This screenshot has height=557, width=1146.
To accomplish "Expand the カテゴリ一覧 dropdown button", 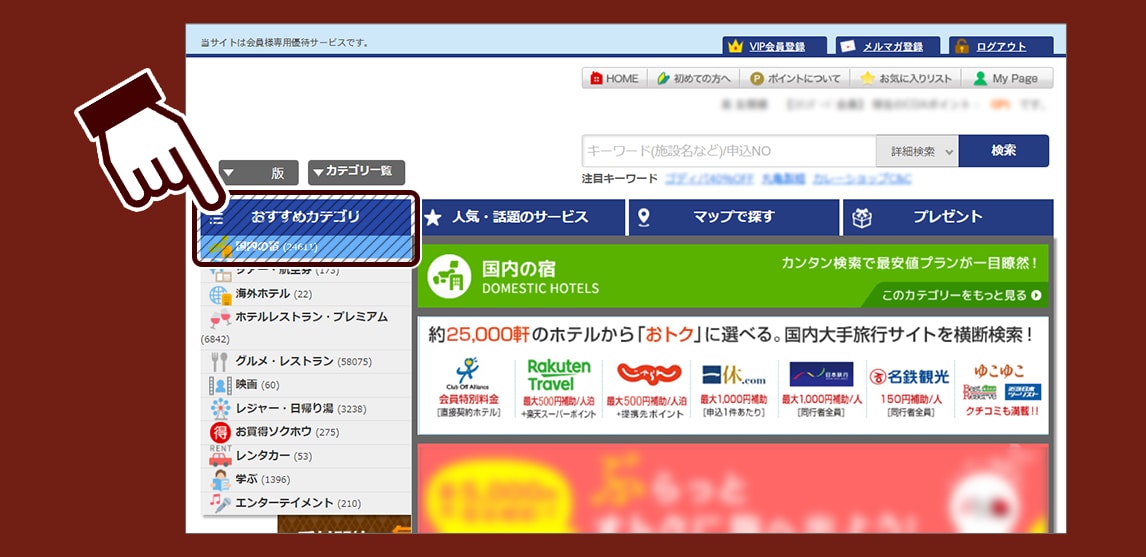I will click(x=356, y=172).
